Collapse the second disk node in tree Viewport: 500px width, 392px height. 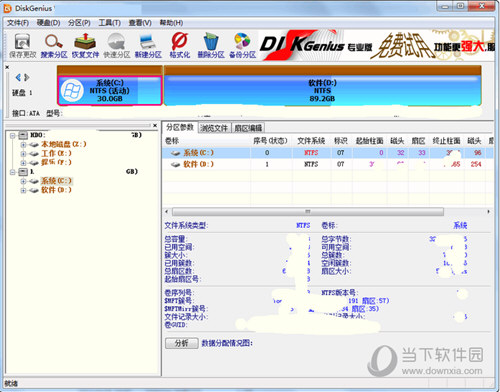[x=13, y=172]
